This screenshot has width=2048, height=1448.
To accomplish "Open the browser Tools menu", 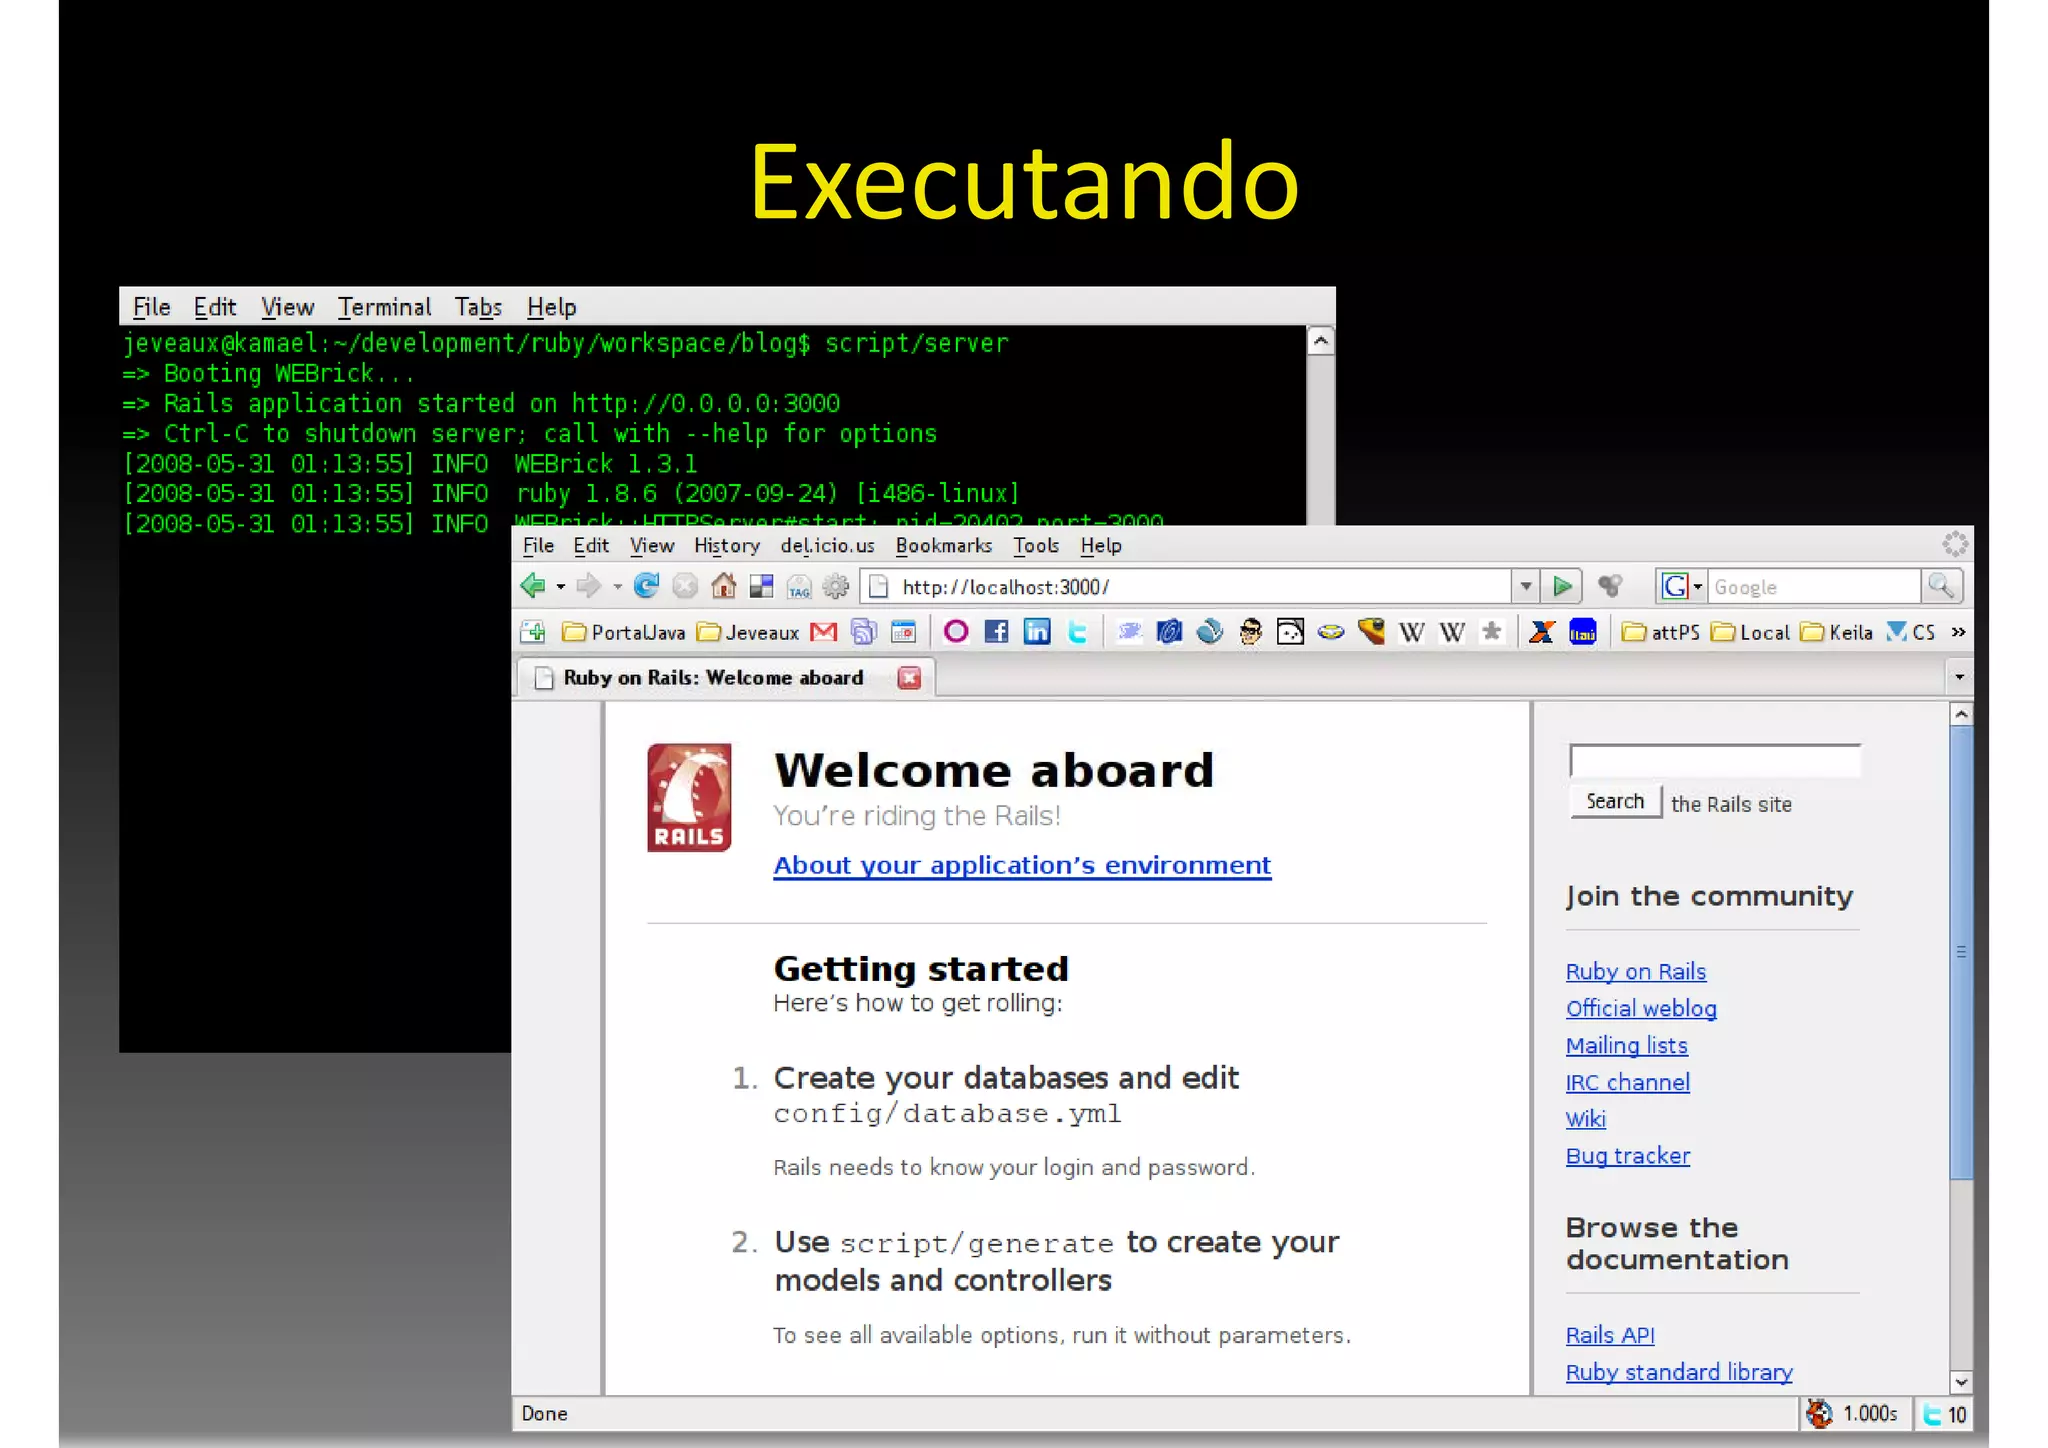I will tap(1035, 546).
